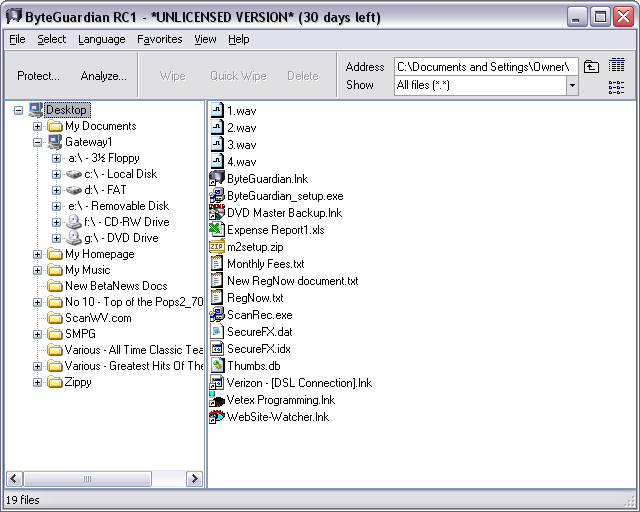
Task: Select the Monthly Fees.txt document icon
Action: tap(217, 264)
